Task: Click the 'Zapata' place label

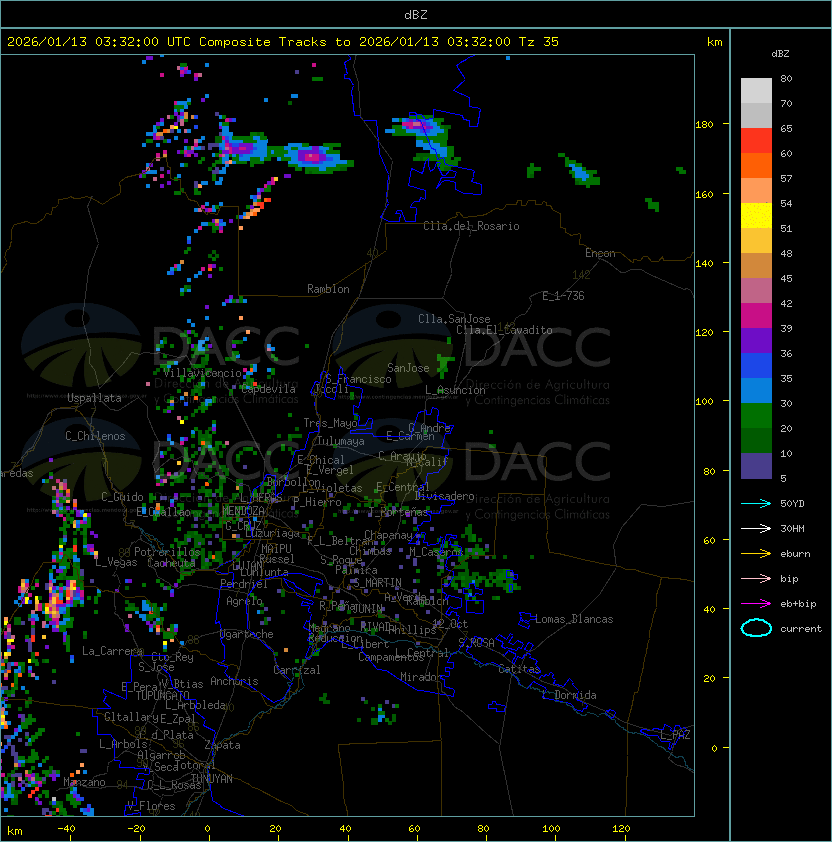Action: coord(222,745)
